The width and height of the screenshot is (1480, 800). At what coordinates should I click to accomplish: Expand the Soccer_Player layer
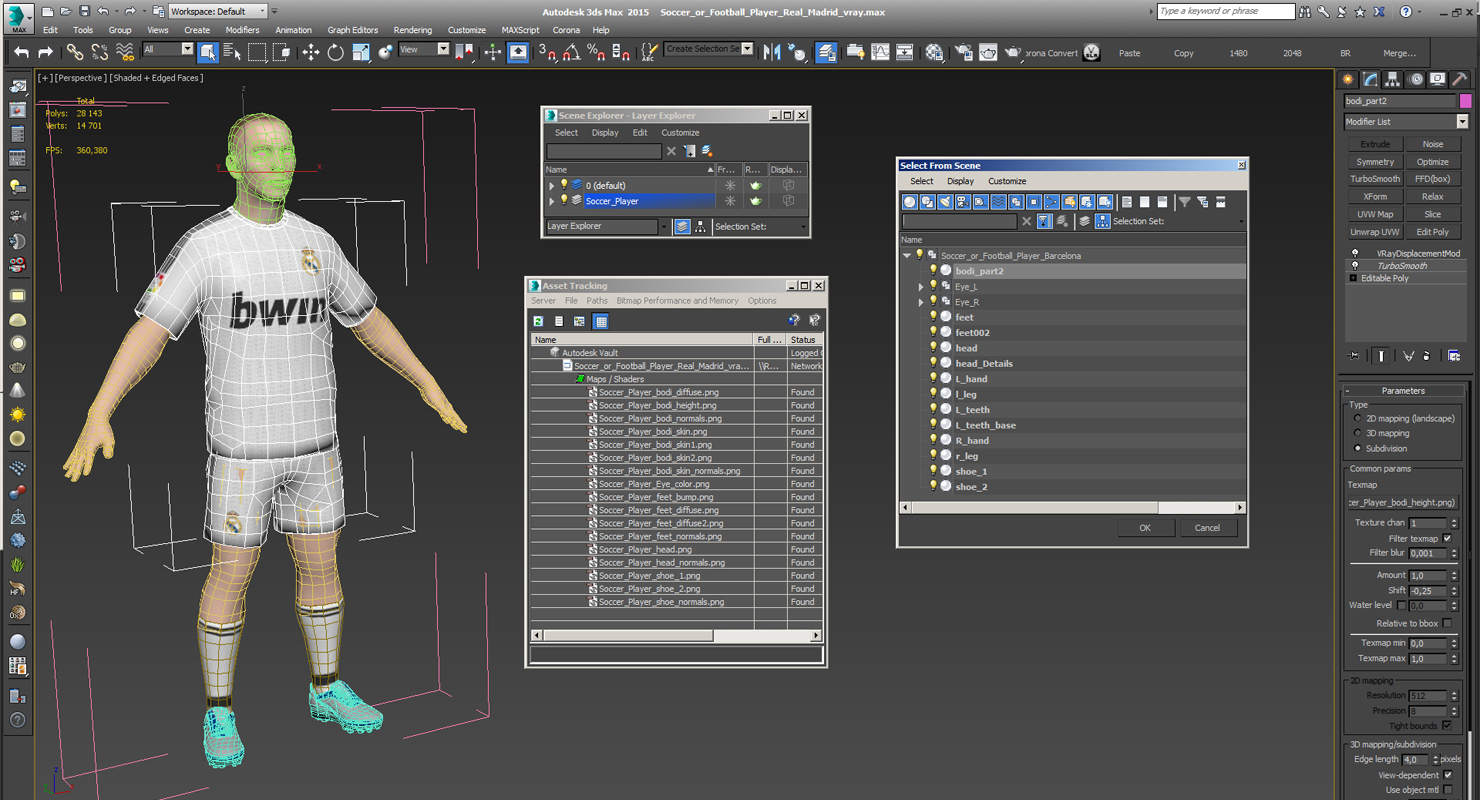pos(551,201)
